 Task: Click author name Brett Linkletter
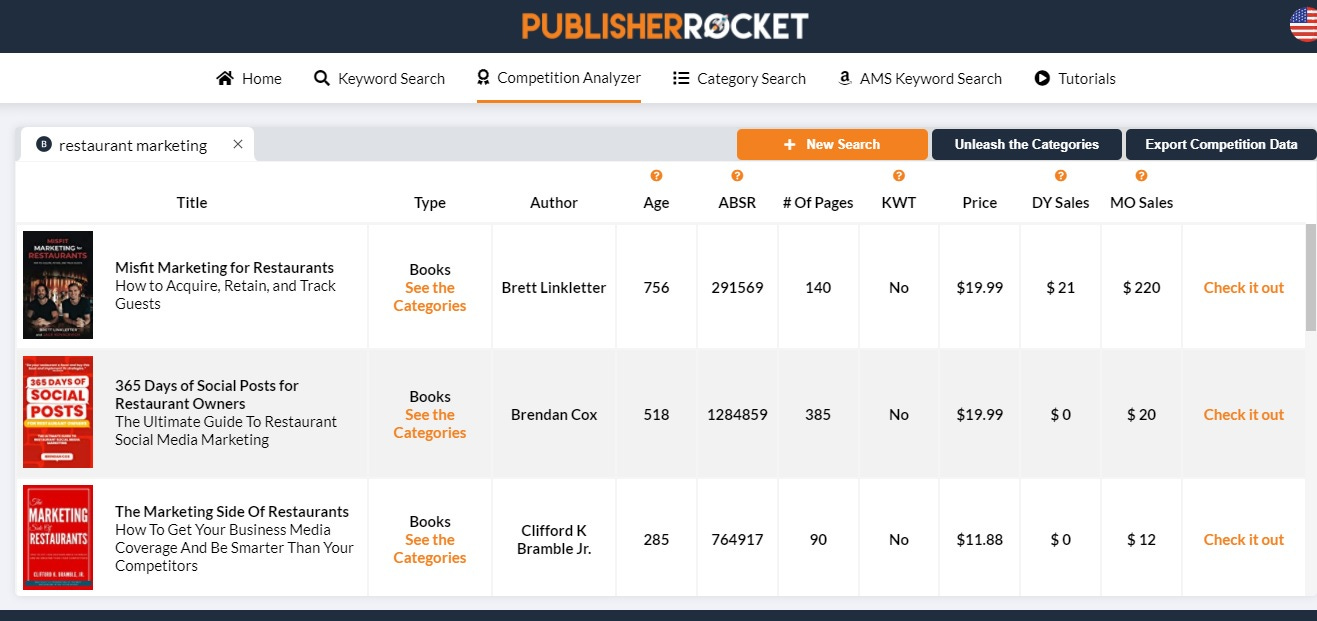point(554,287)
